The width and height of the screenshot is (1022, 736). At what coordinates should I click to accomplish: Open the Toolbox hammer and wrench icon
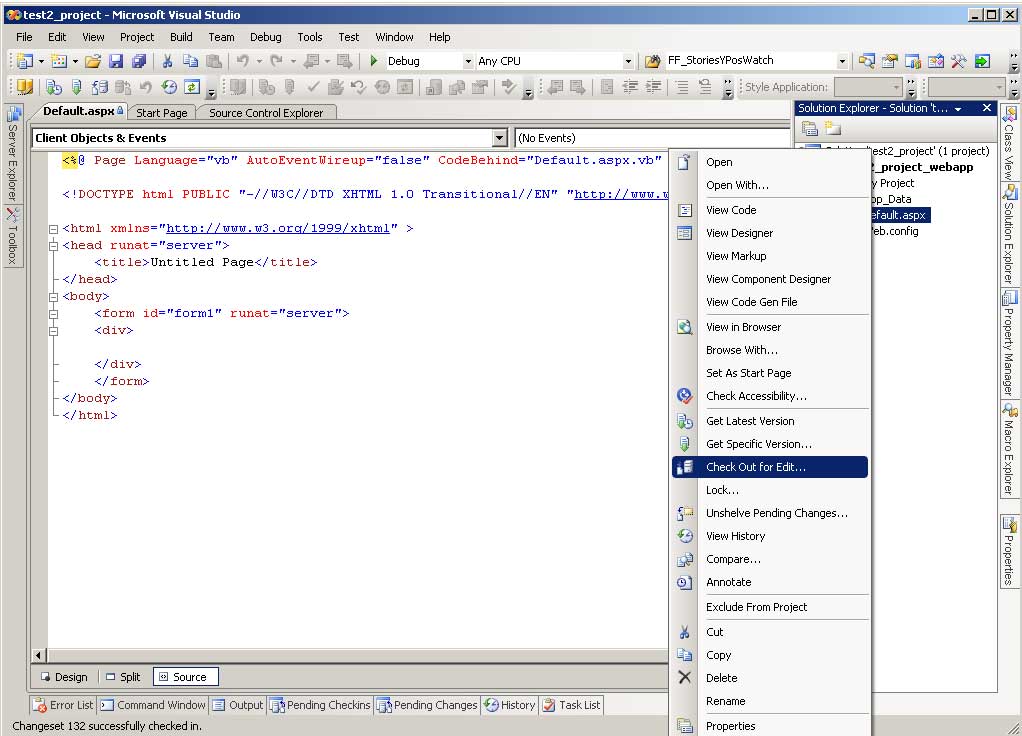[958, 61]
